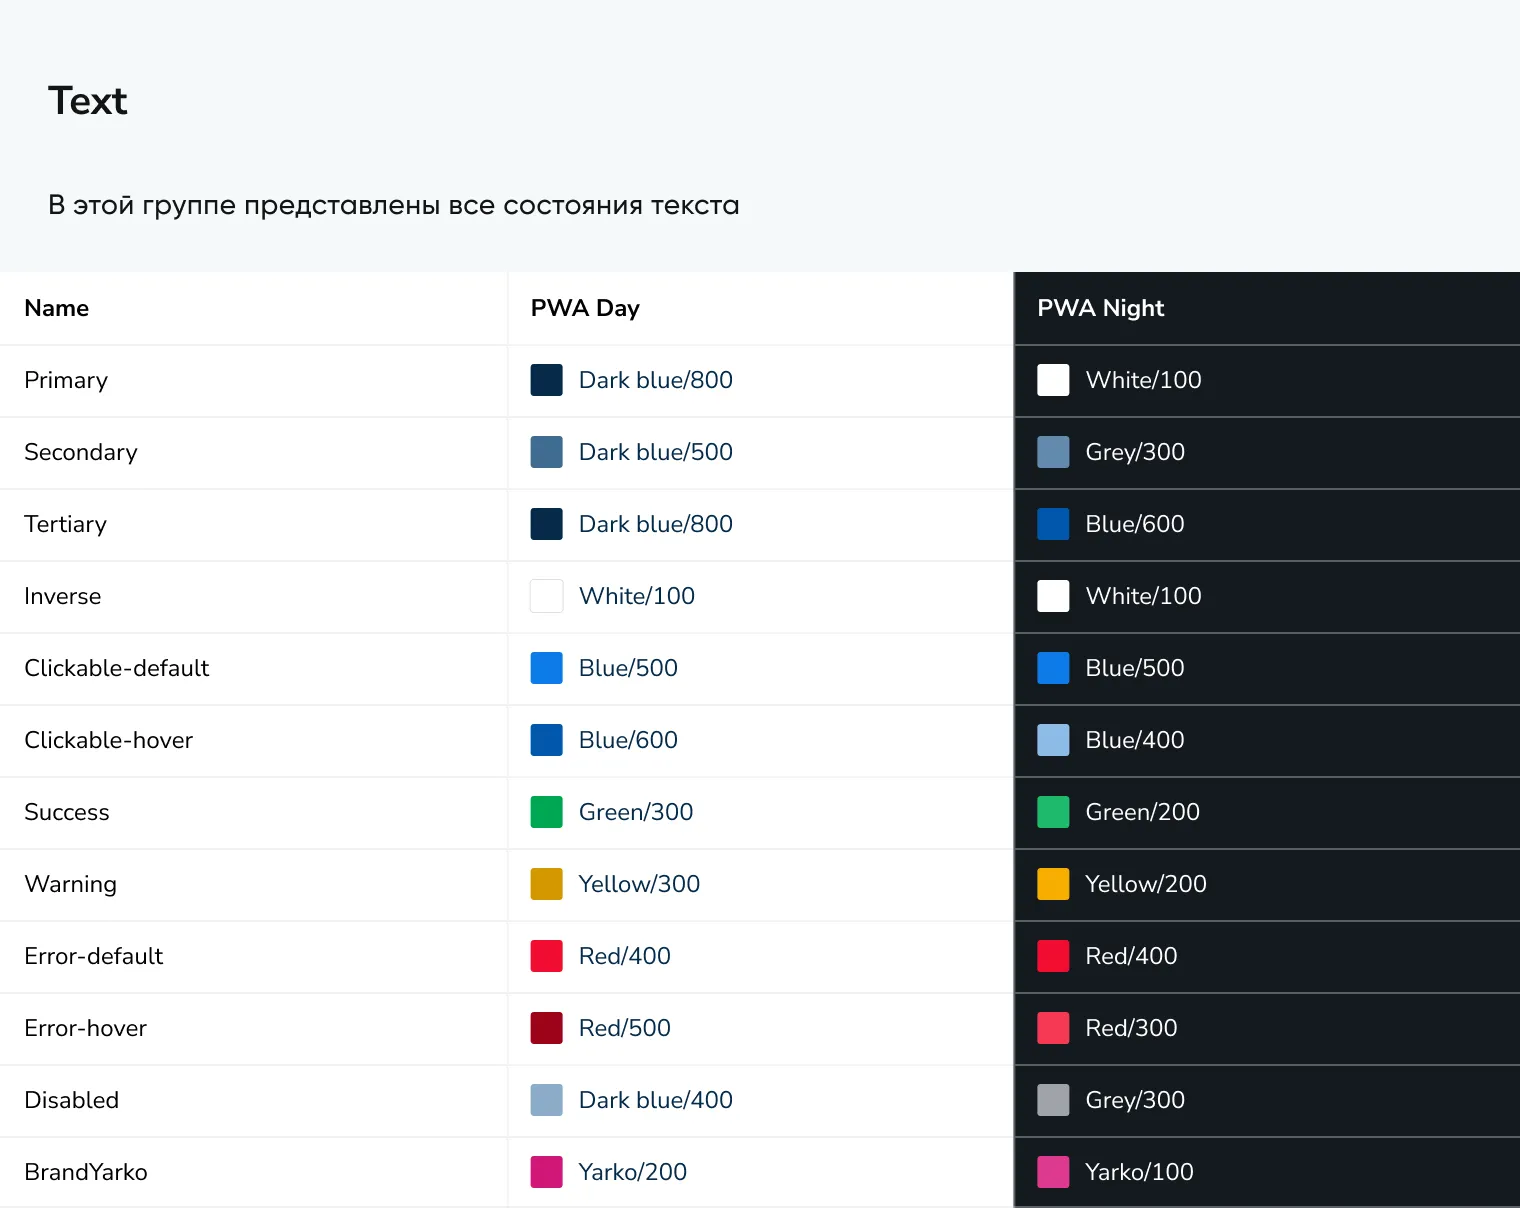This screenshot has width=1520, height=1208.
Task: Select the Primary row name
Action: [x=66, y=381]
